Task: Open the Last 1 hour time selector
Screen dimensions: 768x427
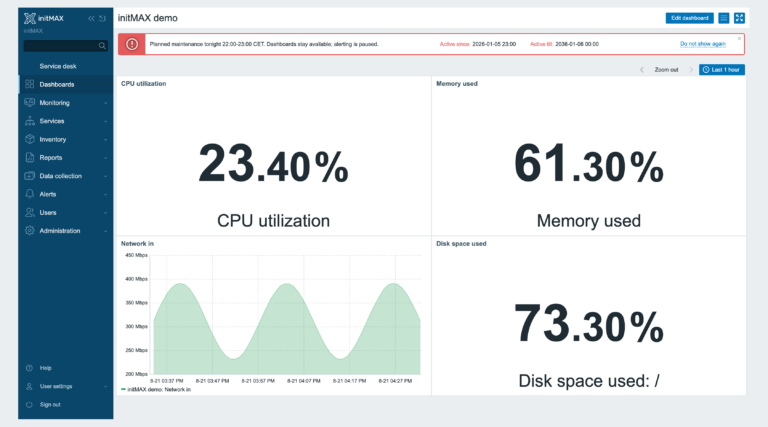Action: pos(721,70)
